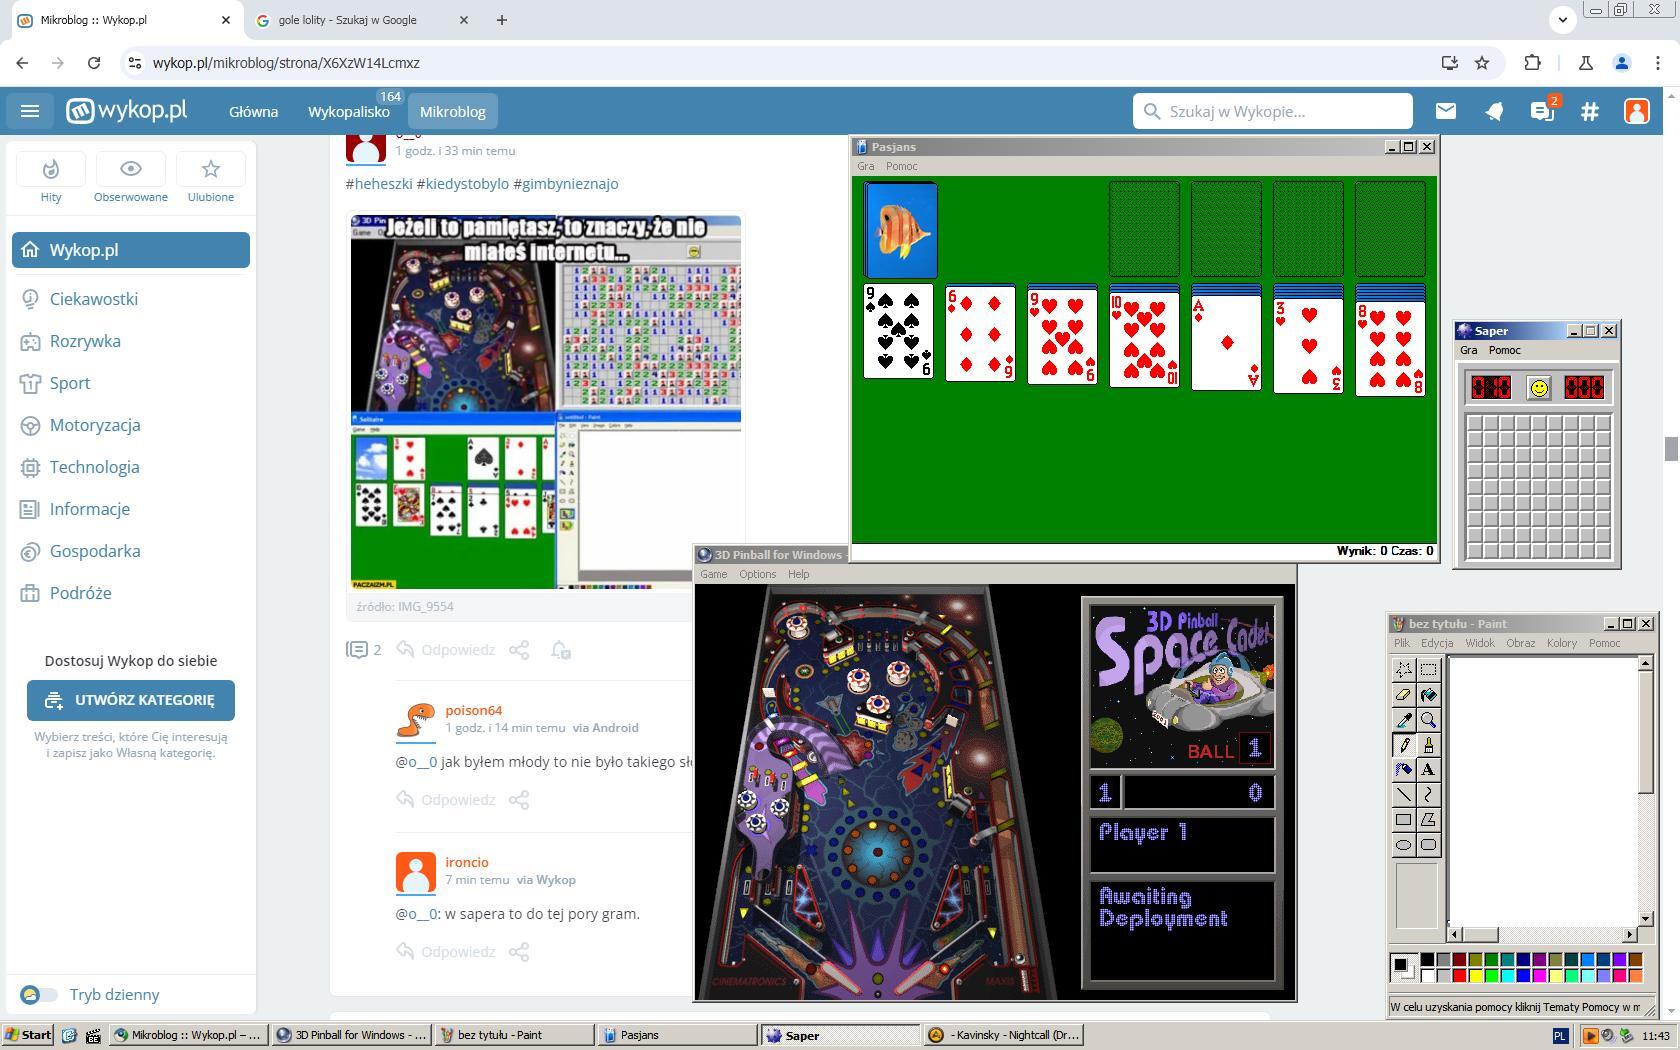Screen dimensions: 1680x1050
Task: Click the UTWÓRZ KATEGORIĘ button
Action: pyautogui.click(x=131, y=701)
